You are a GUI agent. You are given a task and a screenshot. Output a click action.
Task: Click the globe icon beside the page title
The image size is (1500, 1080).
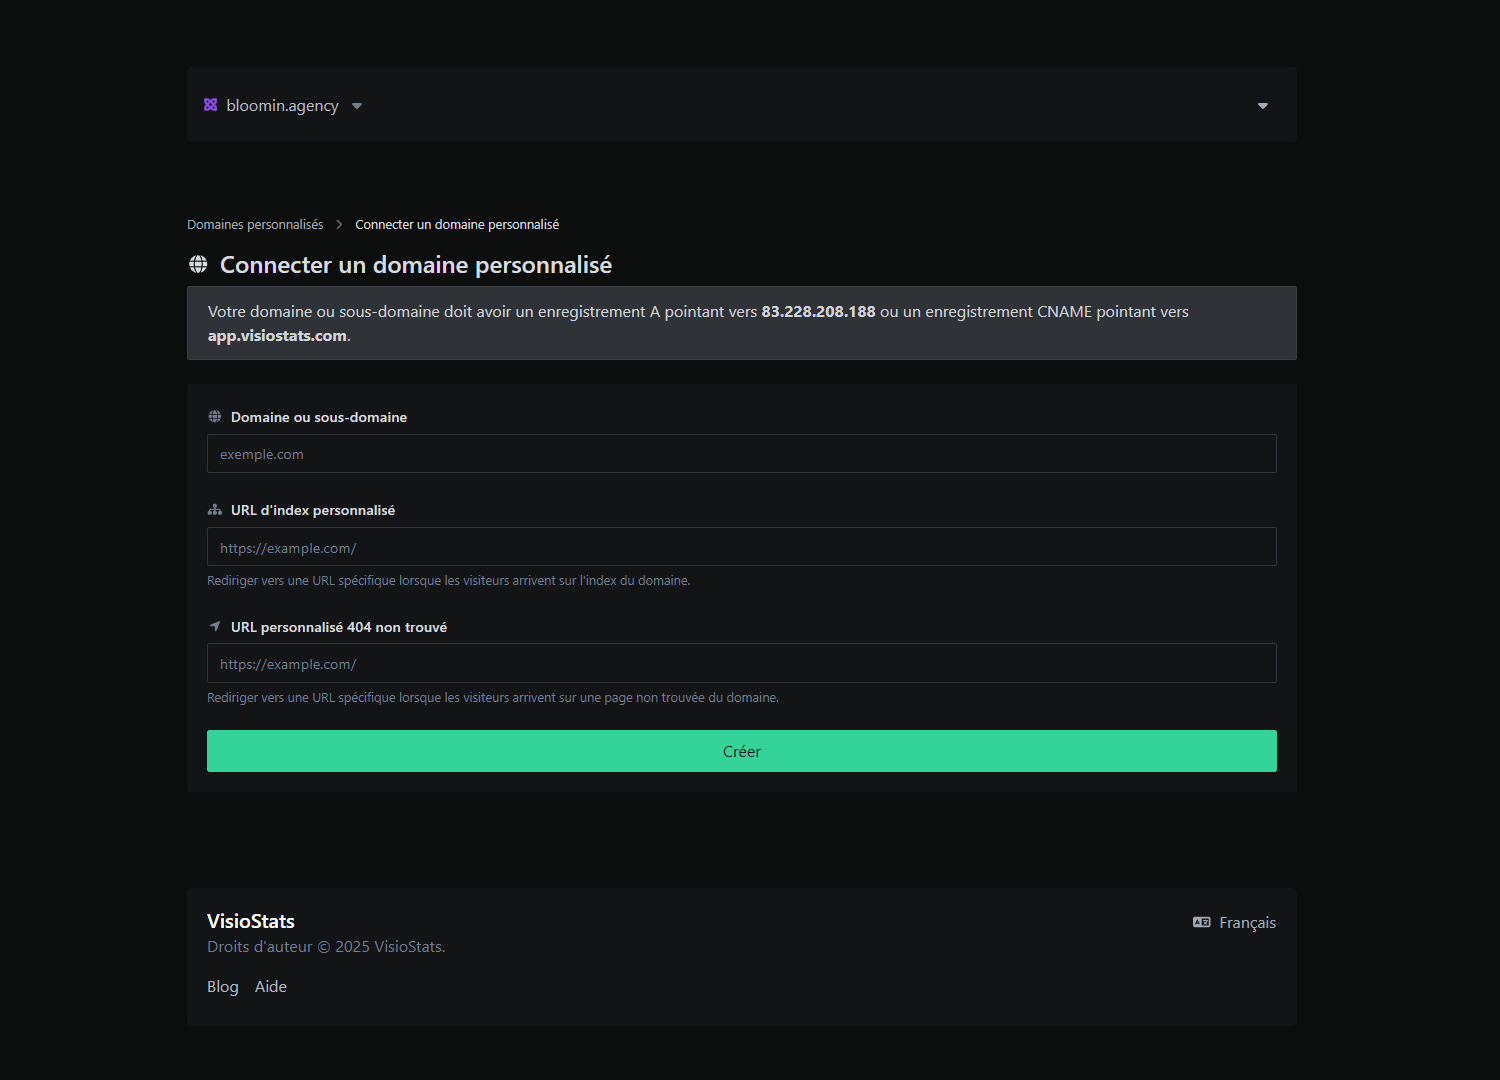click(x=198, y=264)
